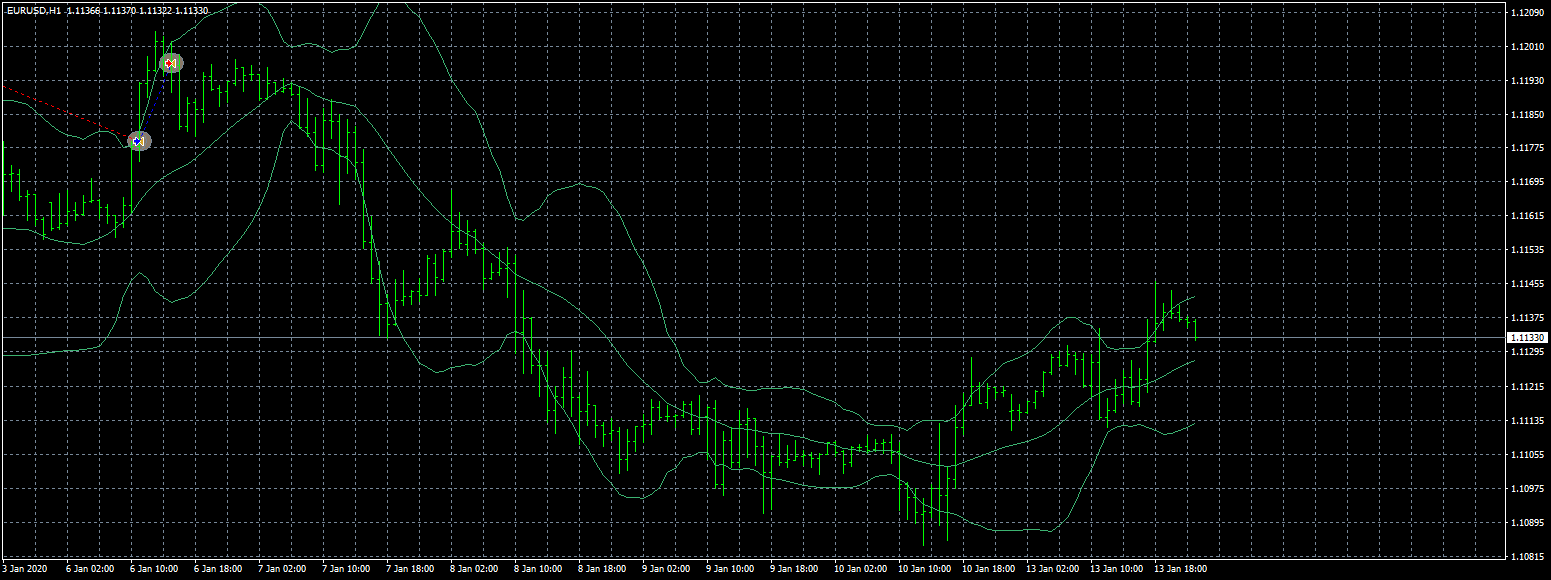The width and height of the screenshot is (1551, 580).
Task: Click the 1.12010 price axis label
Action: click(1528, 47)
